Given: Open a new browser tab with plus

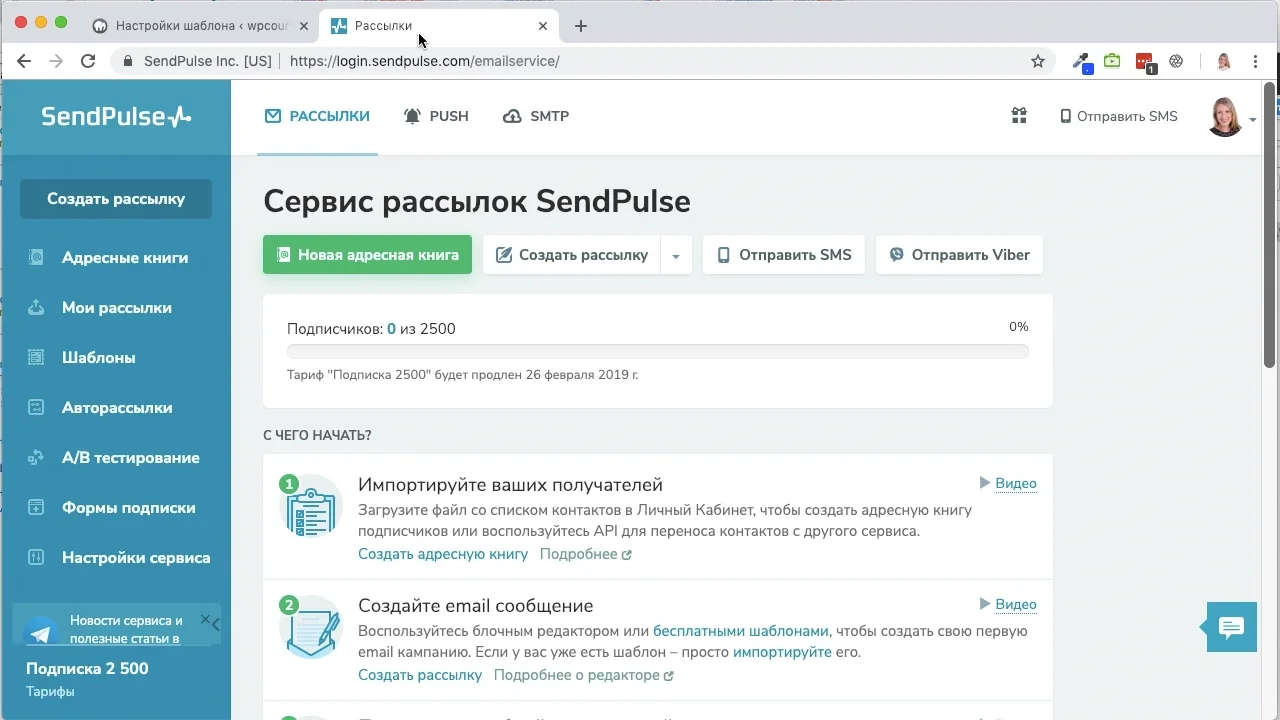Looking at the screenshot, I should [581, 26].
